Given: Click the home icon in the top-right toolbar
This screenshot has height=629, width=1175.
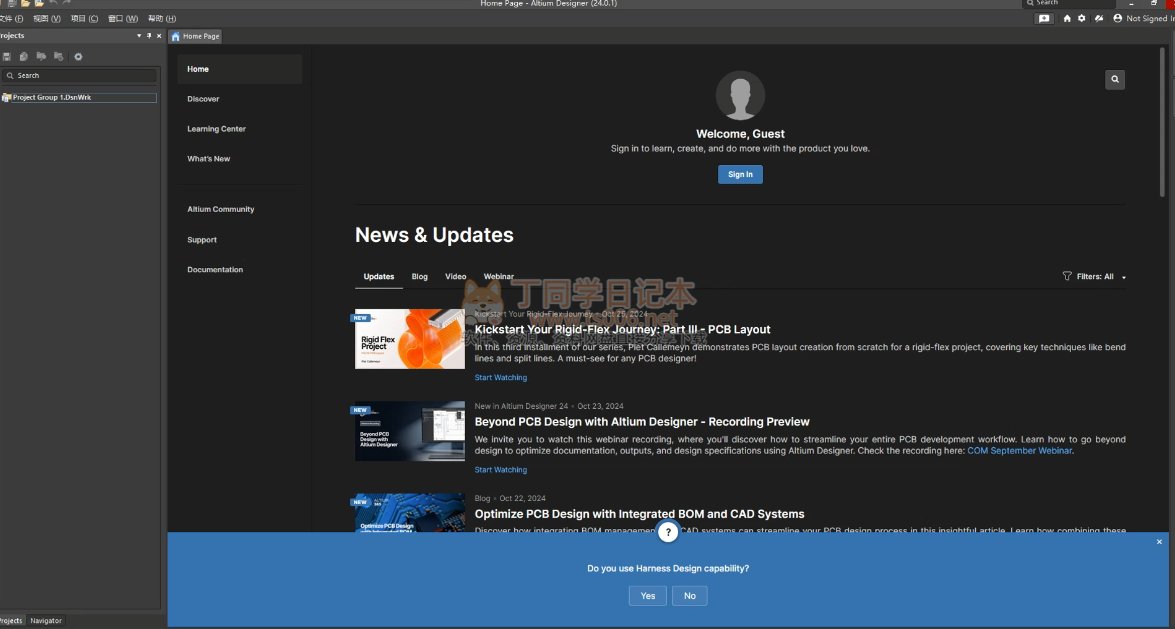Looking at the screenshot, I should [1067, 19].
